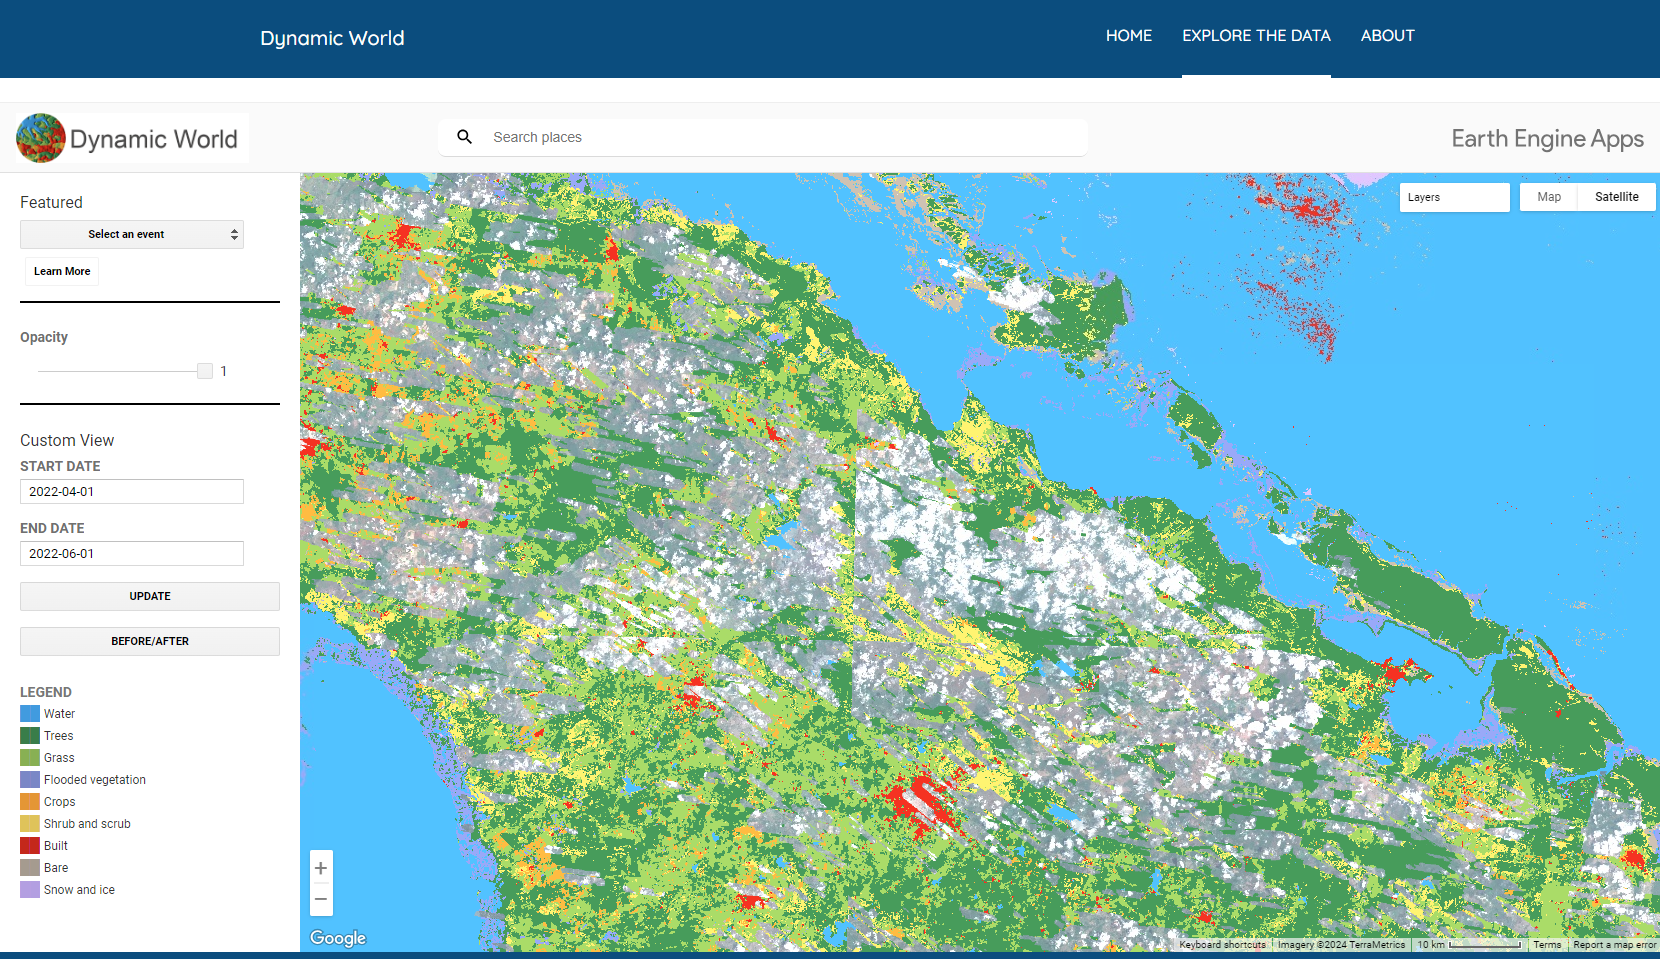Click the Shrub and scrub swatch
This screenshot has width=1660, height=959.
click(30, 824)
